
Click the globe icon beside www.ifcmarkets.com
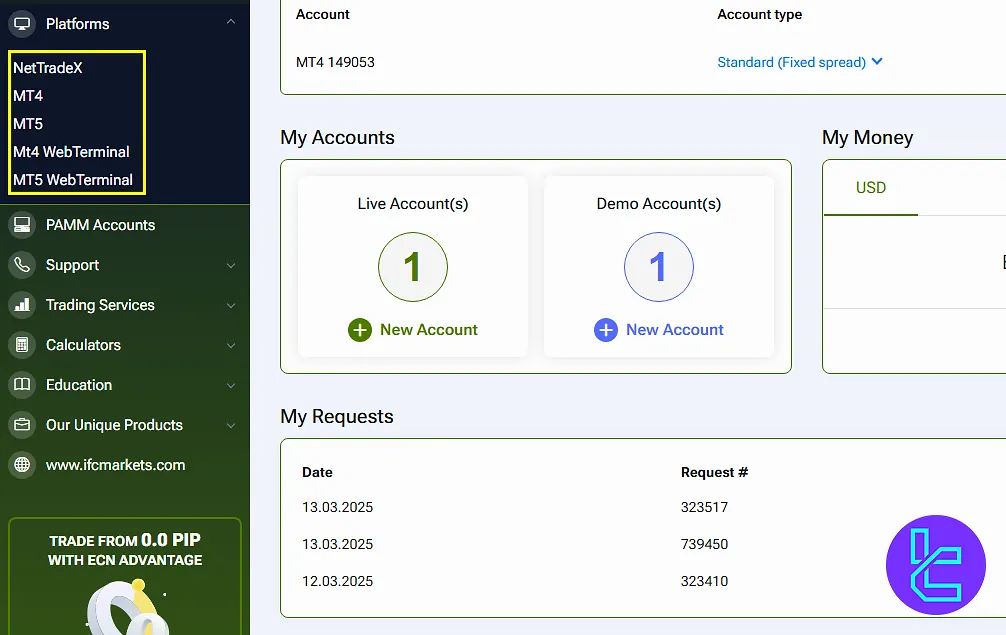21,465
